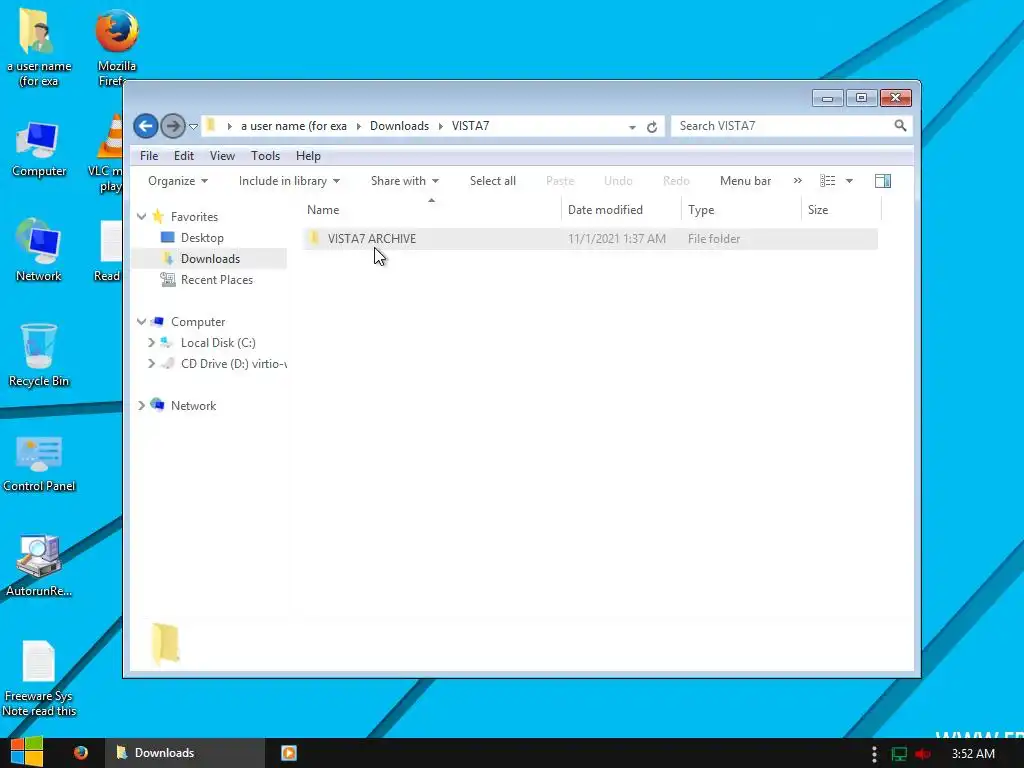
Task: Click the VISTA7 ARCHIVE folder icon
Action: (x=314, y=238)
